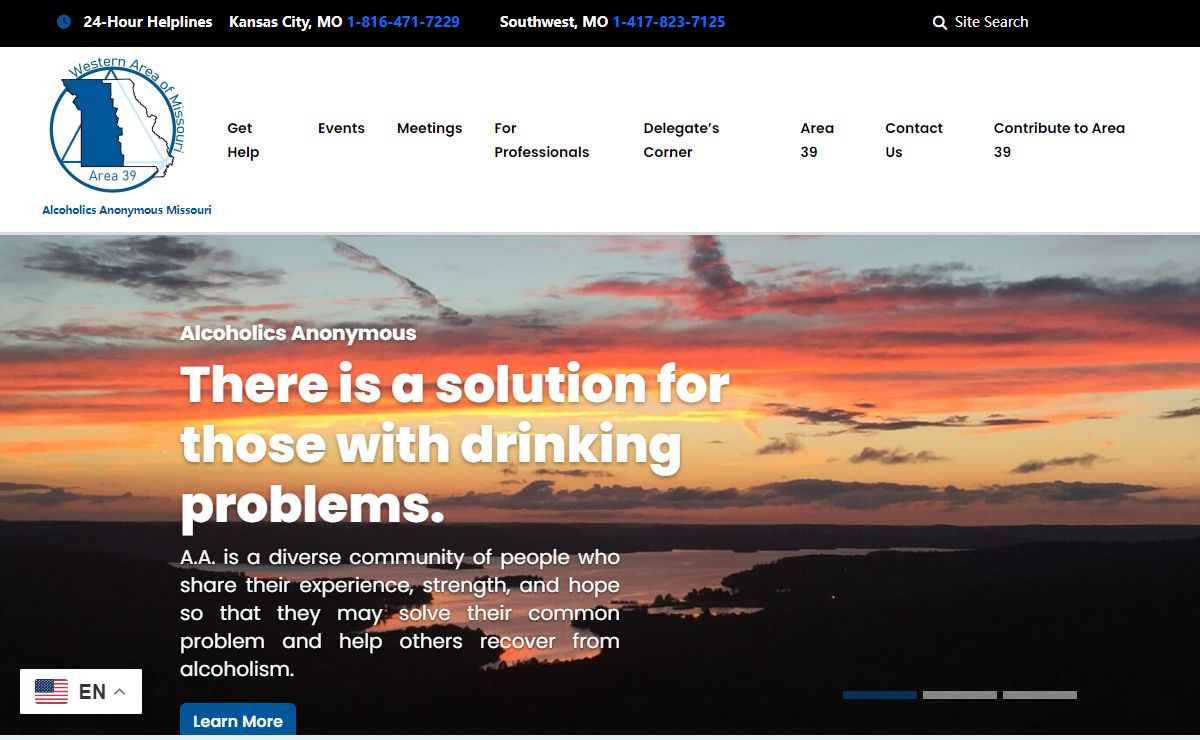Call Kansas City helpline 1-816-471-7229

point(403,22)
